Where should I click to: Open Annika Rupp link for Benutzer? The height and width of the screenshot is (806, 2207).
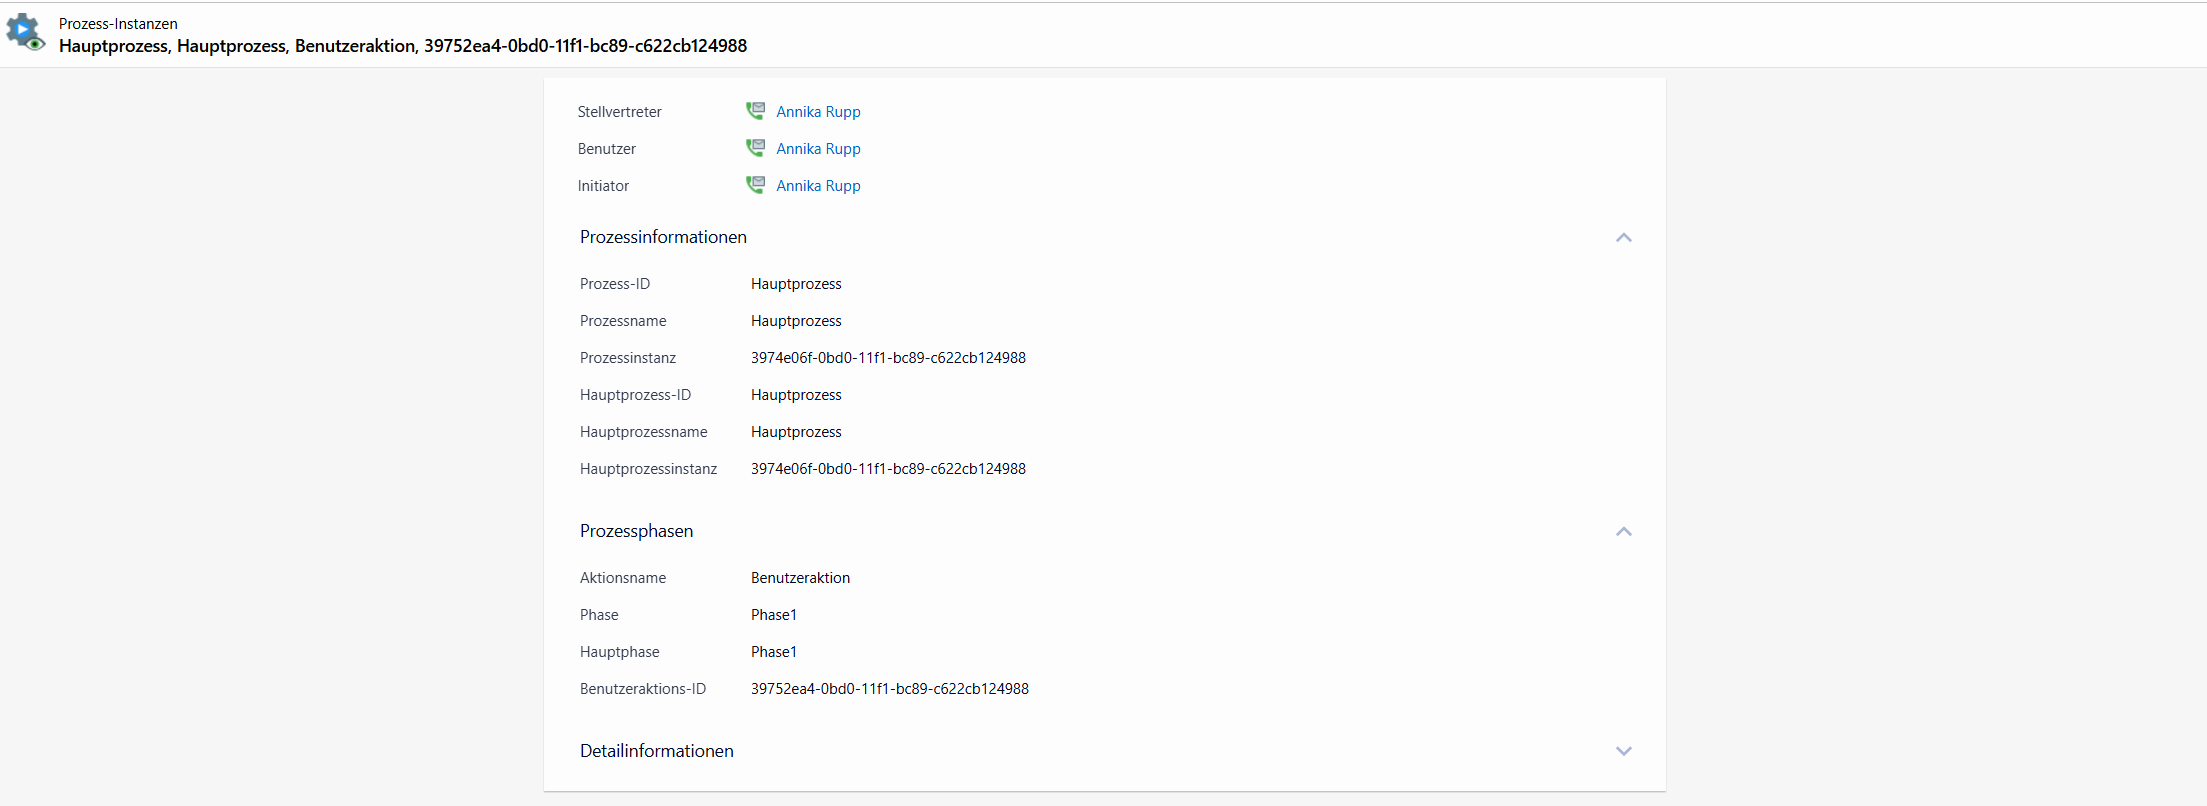[818, 149]
